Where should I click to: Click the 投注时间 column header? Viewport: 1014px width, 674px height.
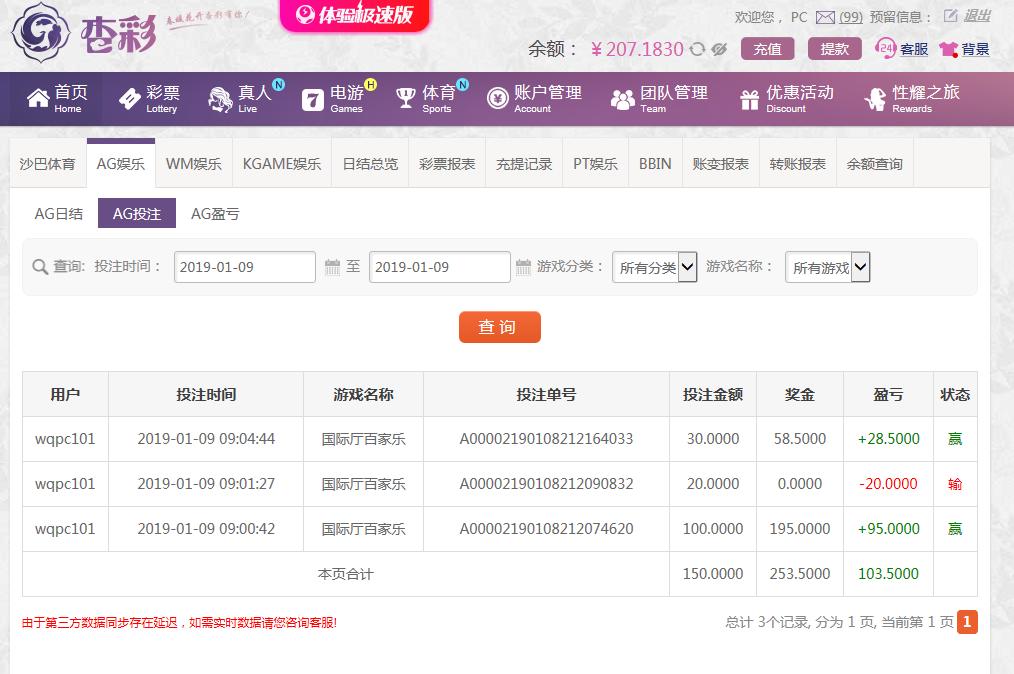point(206,395)
